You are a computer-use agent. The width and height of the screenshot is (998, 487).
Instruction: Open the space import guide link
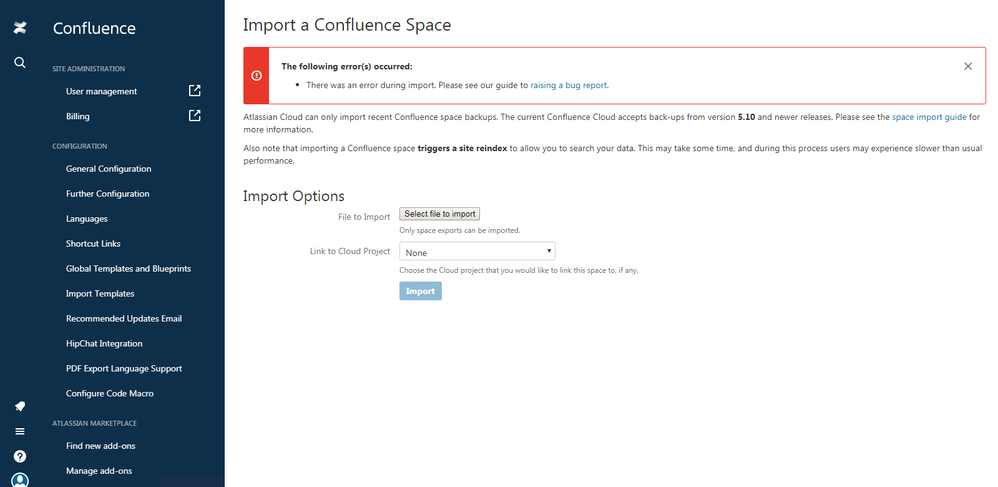pos(929,117)
